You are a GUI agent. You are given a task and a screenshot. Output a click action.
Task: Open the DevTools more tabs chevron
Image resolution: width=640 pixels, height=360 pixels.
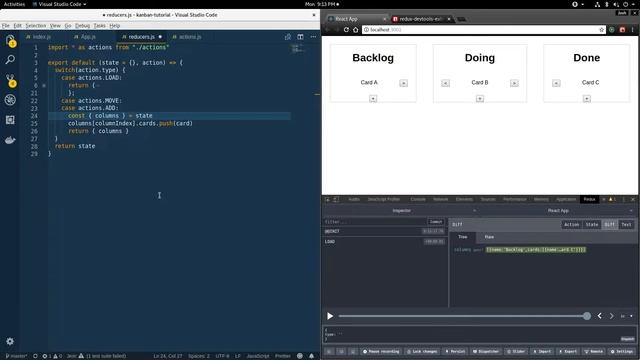[603, 199]
